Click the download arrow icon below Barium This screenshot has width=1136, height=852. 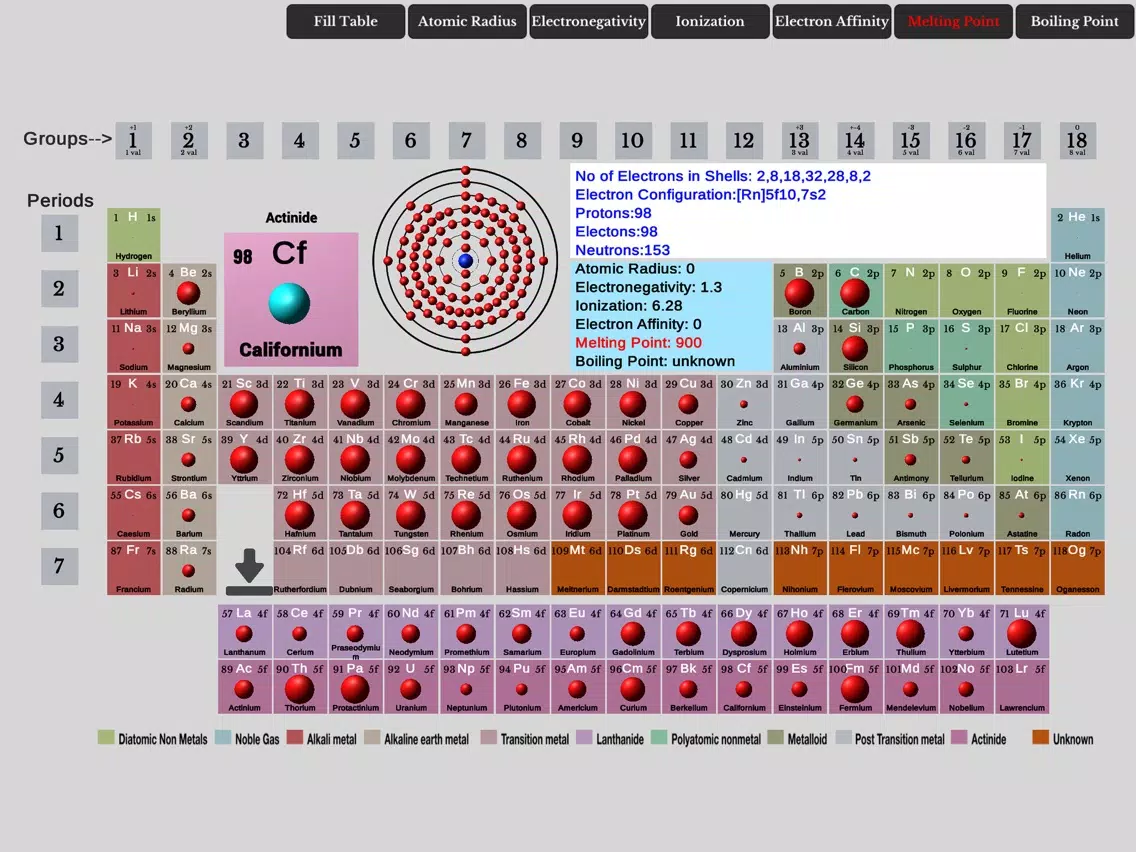pyautogui.click(x=249, y=571)
